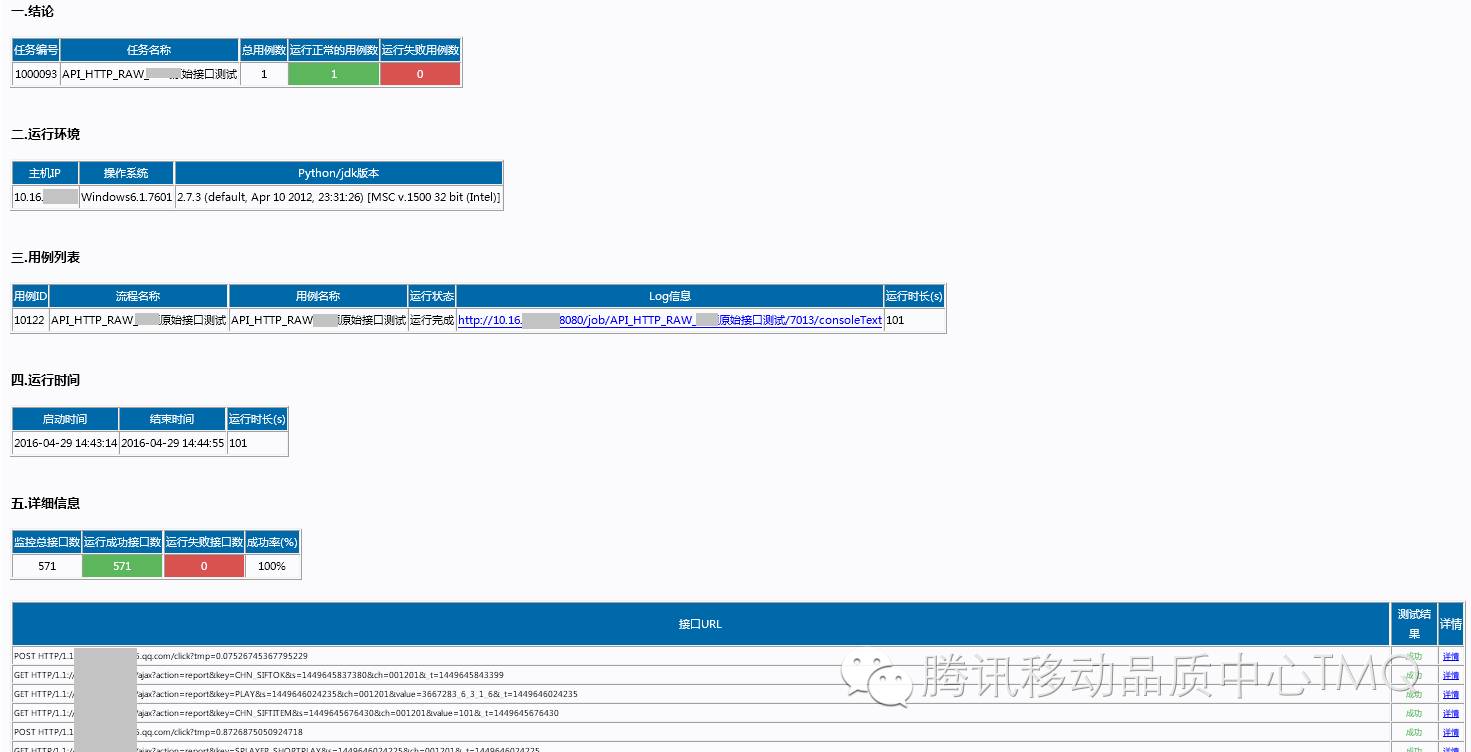
Task: Select the POST URL with tmp=0.07526745367795229
Action: [x=161, y=657]
